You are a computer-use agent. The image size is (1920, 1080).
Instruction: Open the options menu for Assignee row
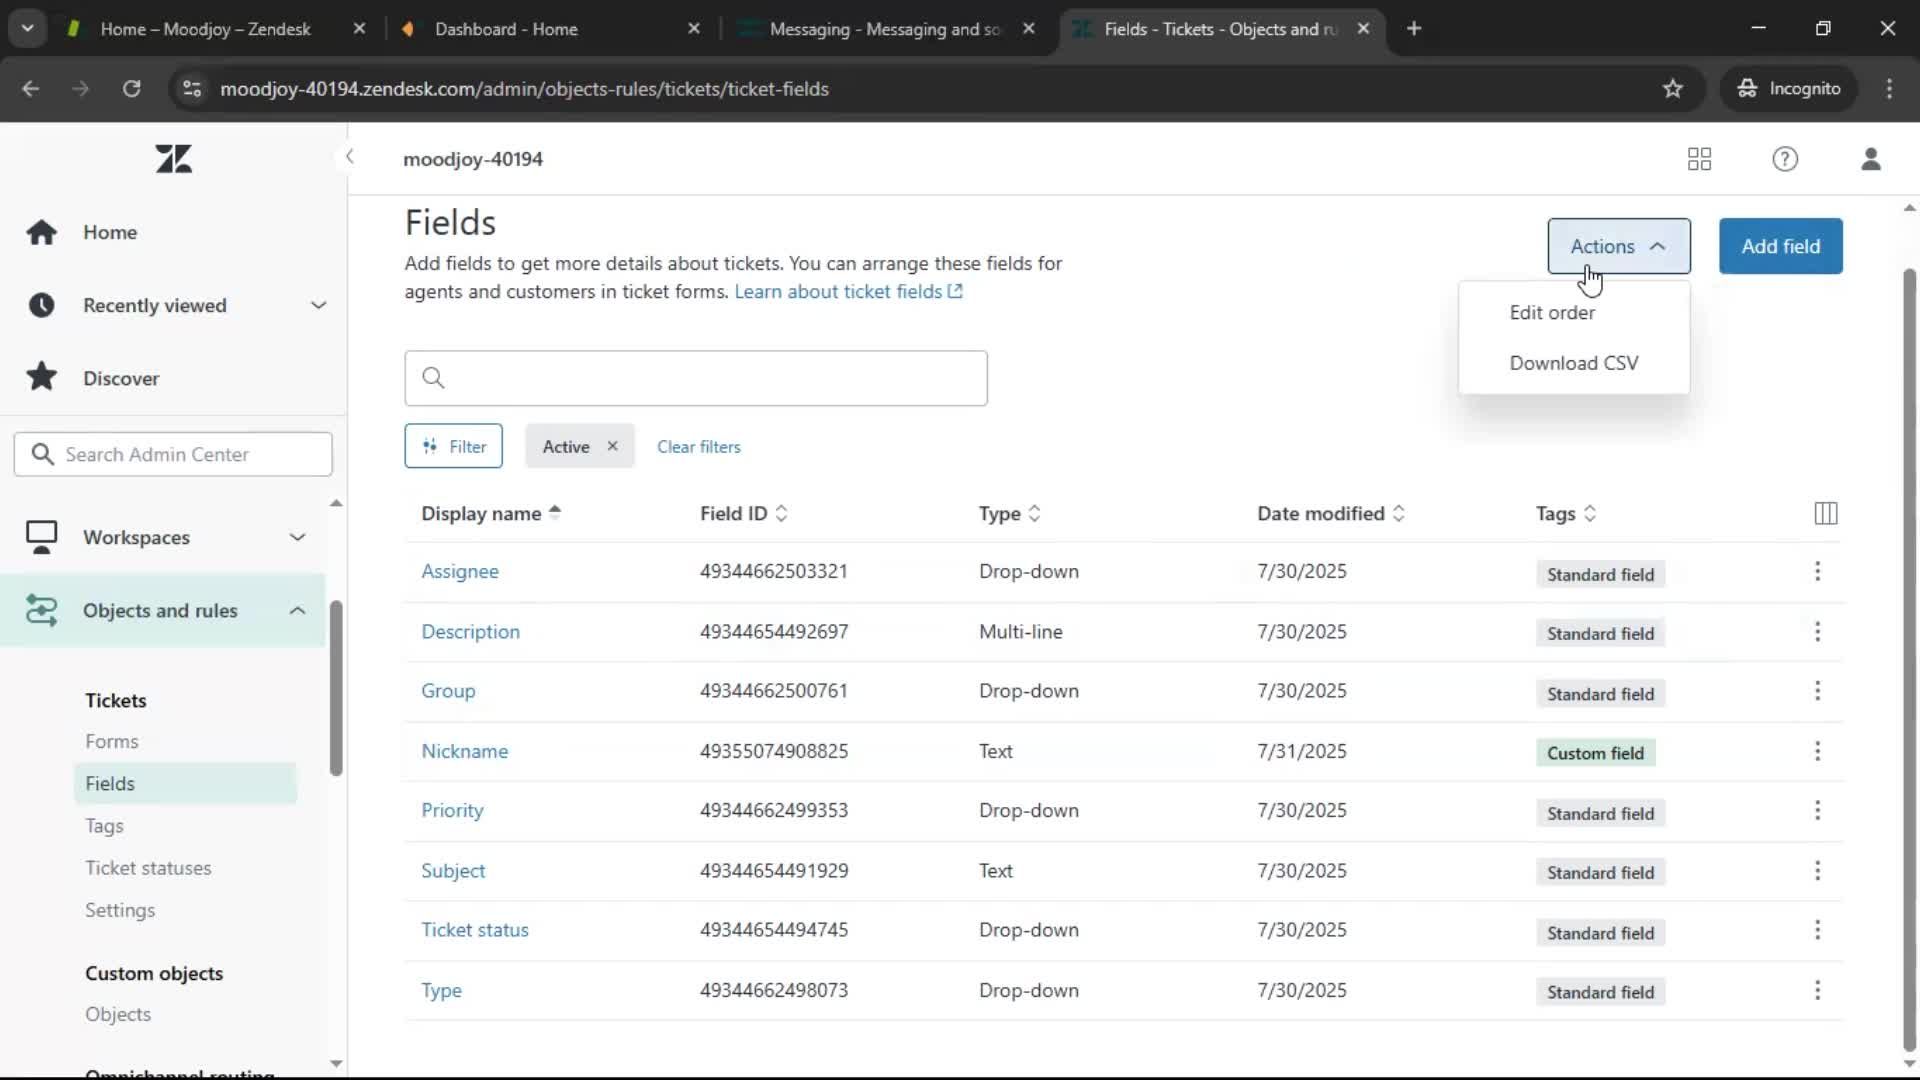pos(1817,571)
